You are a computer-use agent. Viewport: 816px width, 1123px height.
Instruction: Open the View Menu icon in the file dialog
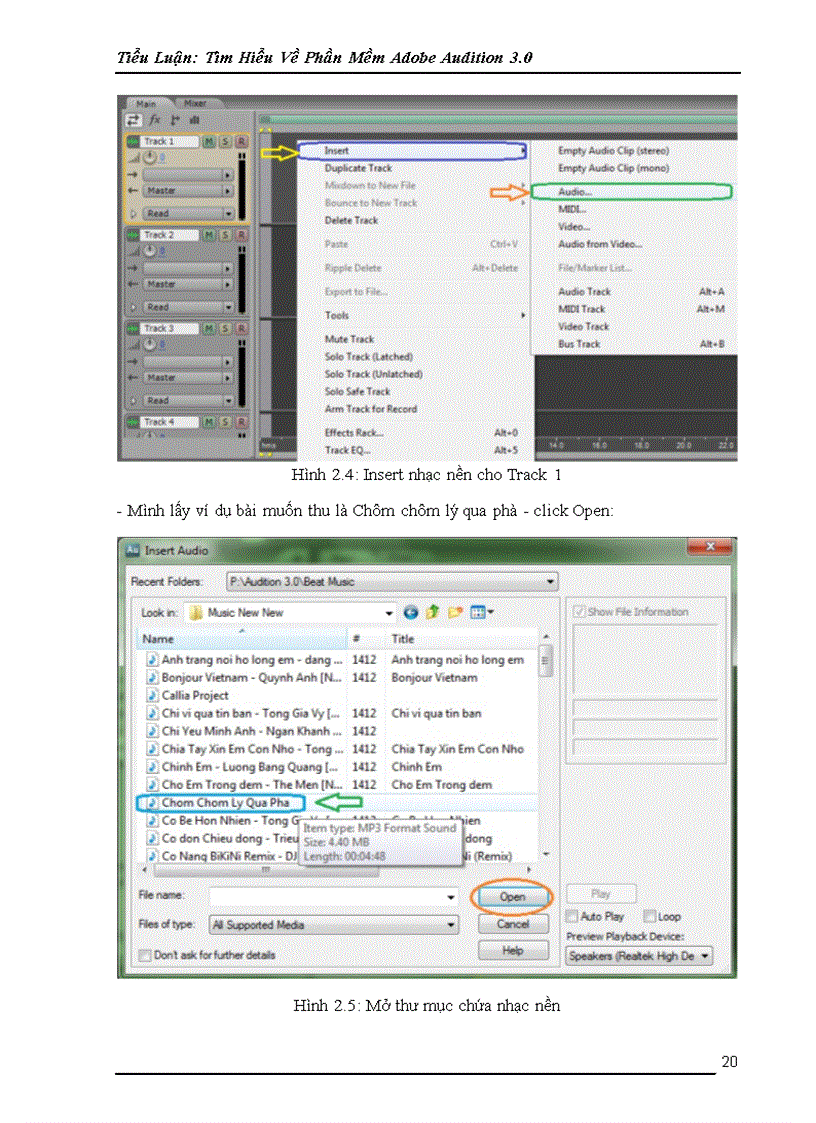(478, 610)
